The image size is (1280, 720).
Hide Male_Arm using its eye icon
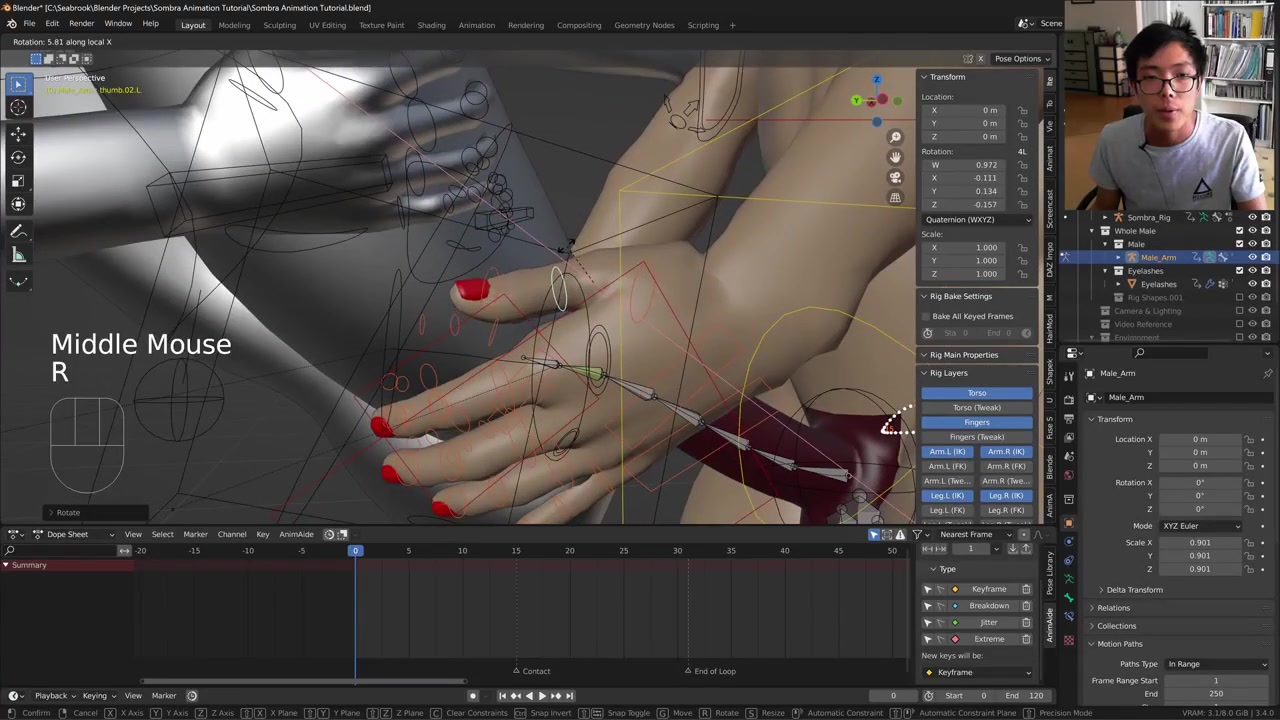pyautogui.click(x=1252, y=257)
